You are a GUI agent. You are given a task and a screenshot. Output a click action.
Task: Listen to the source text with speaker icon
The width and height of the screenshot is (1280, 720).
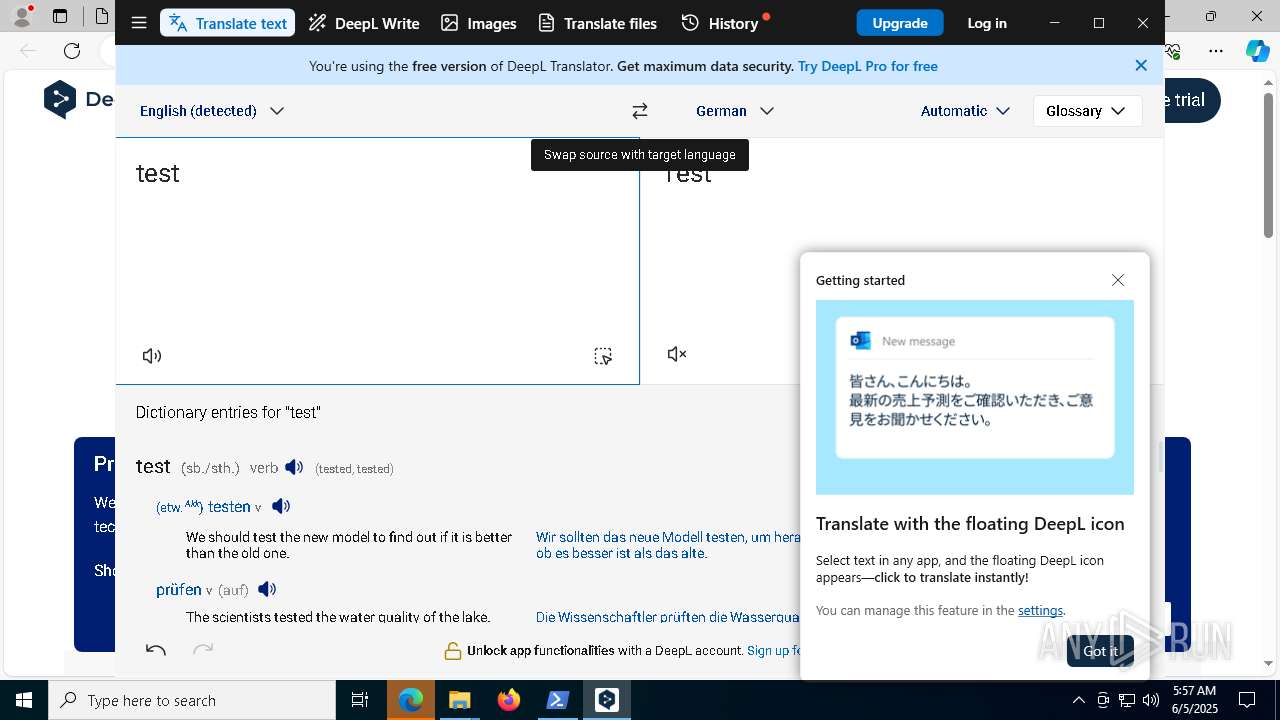pyautogui.click(x=152, y=356)
